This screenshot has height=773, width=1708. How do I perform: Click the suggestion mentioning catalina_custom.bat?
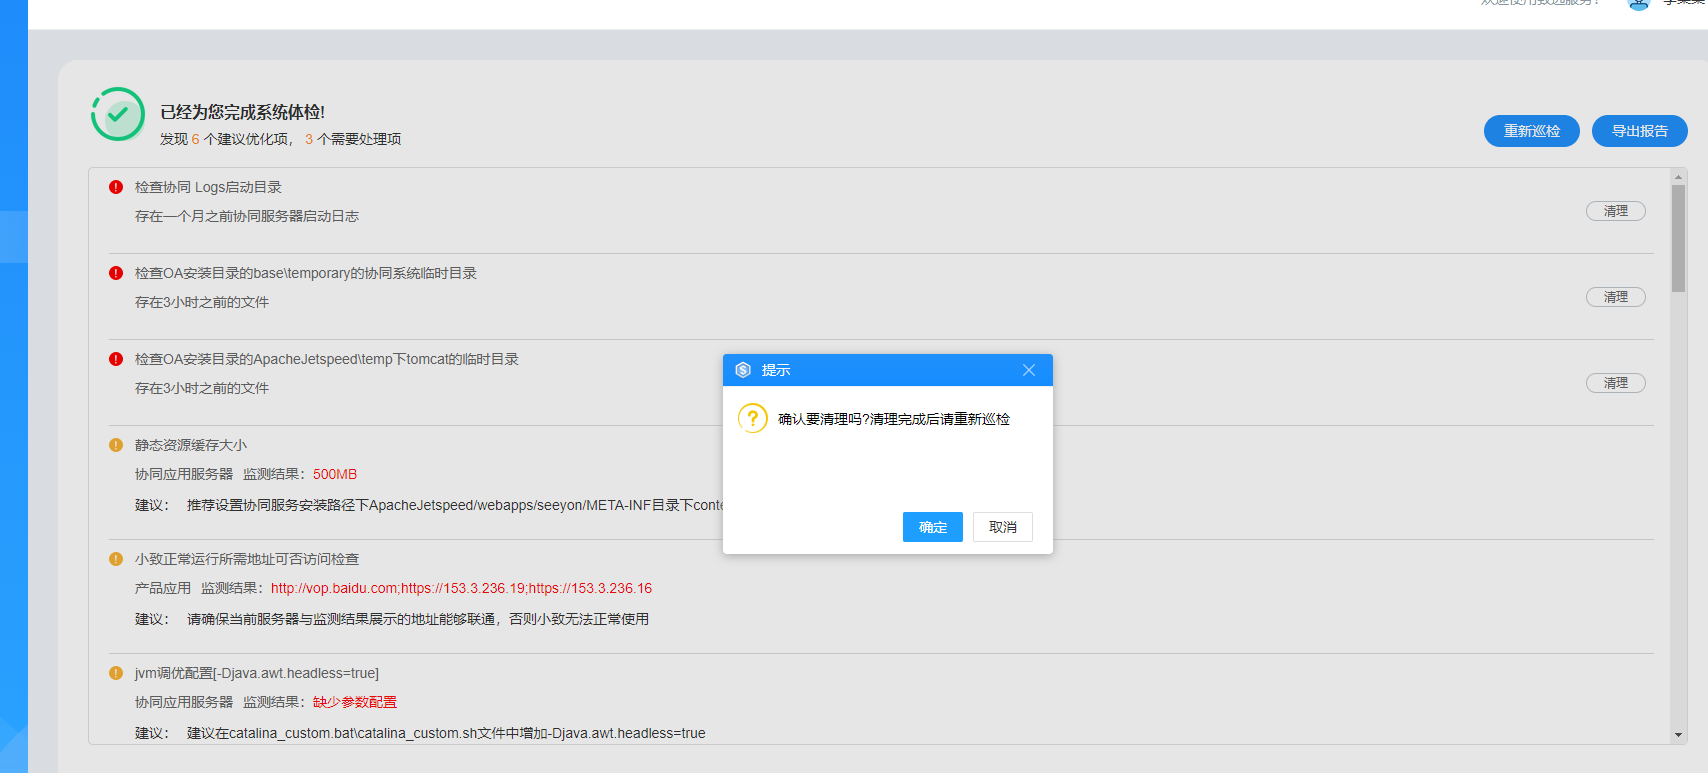[x=446, y=733]
